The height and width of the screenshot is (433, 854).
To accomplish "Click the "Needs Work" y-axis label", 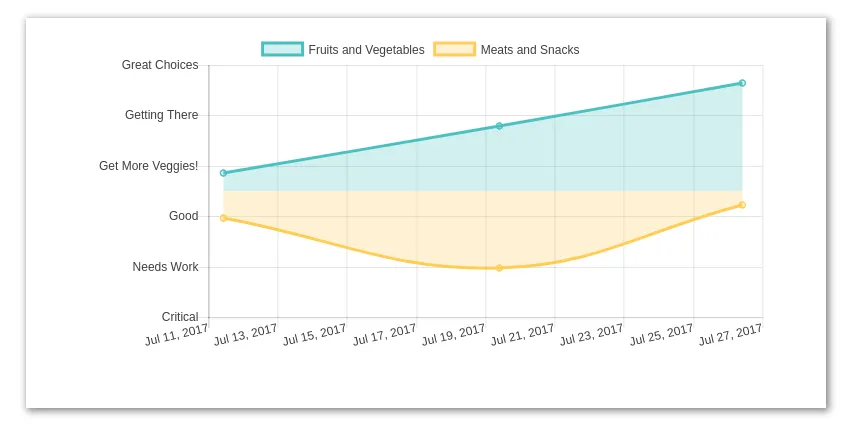I will (165, 267).
